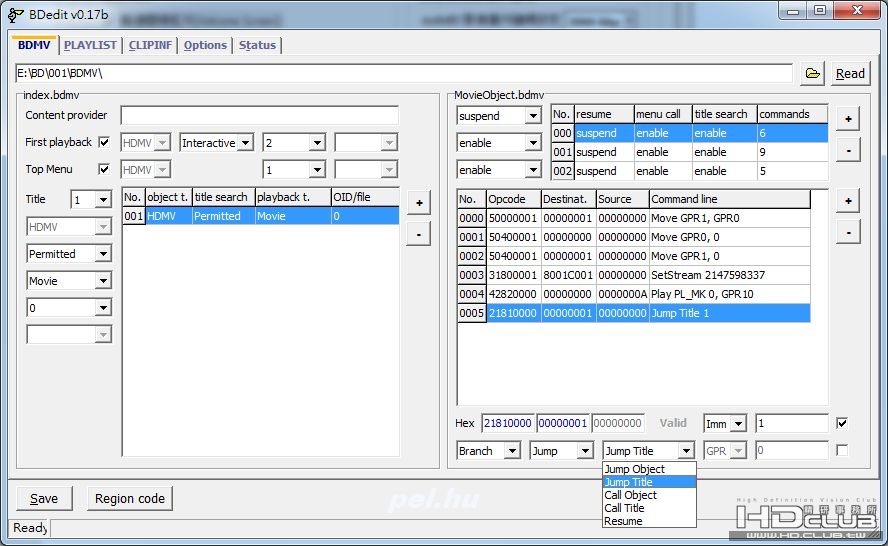
Task: Uncheck the checkbox next to Imm value 1
Action: pos(842,423)
